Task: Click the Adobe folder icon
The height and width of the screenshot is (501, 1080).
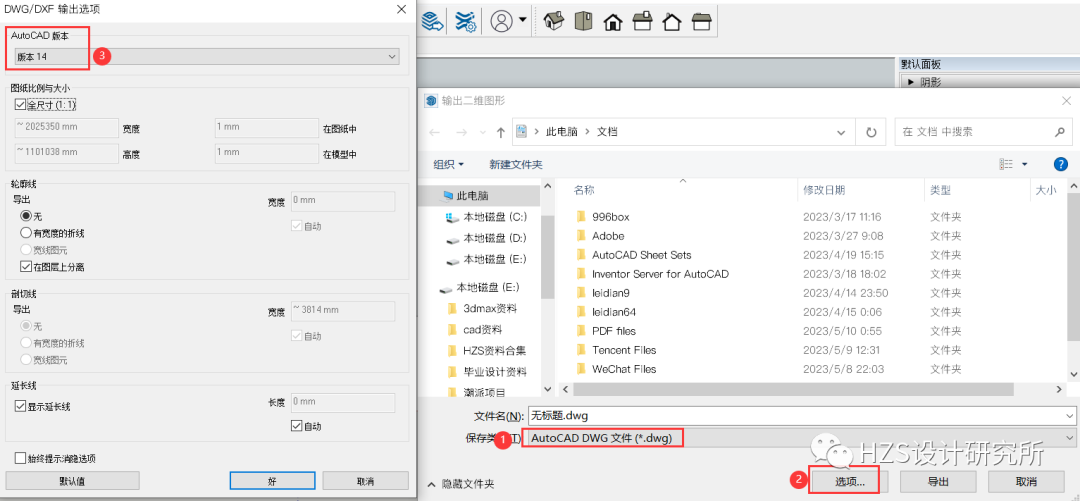Action: [581, 236]
